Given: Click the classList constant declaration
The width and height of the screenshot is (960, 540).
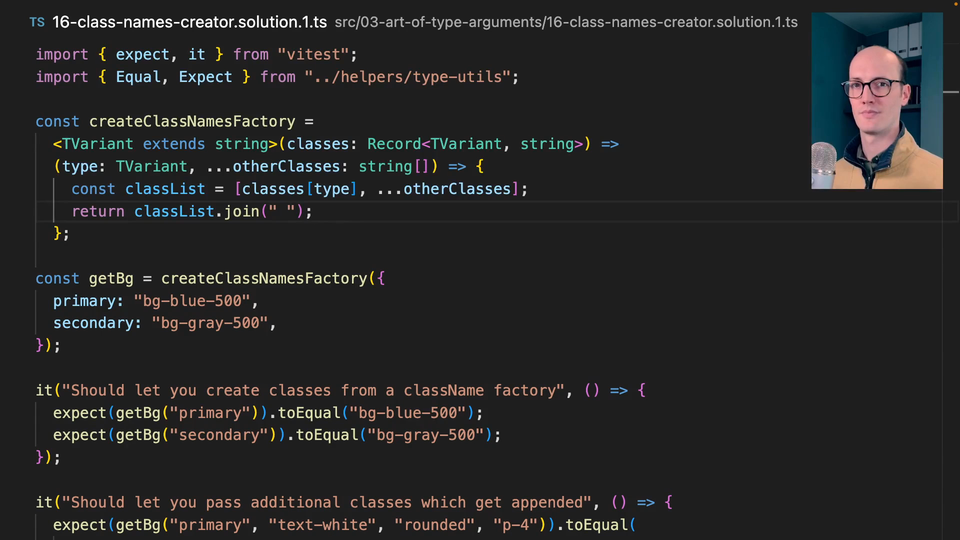Looking at the screenshot, I should coord(165,189).
